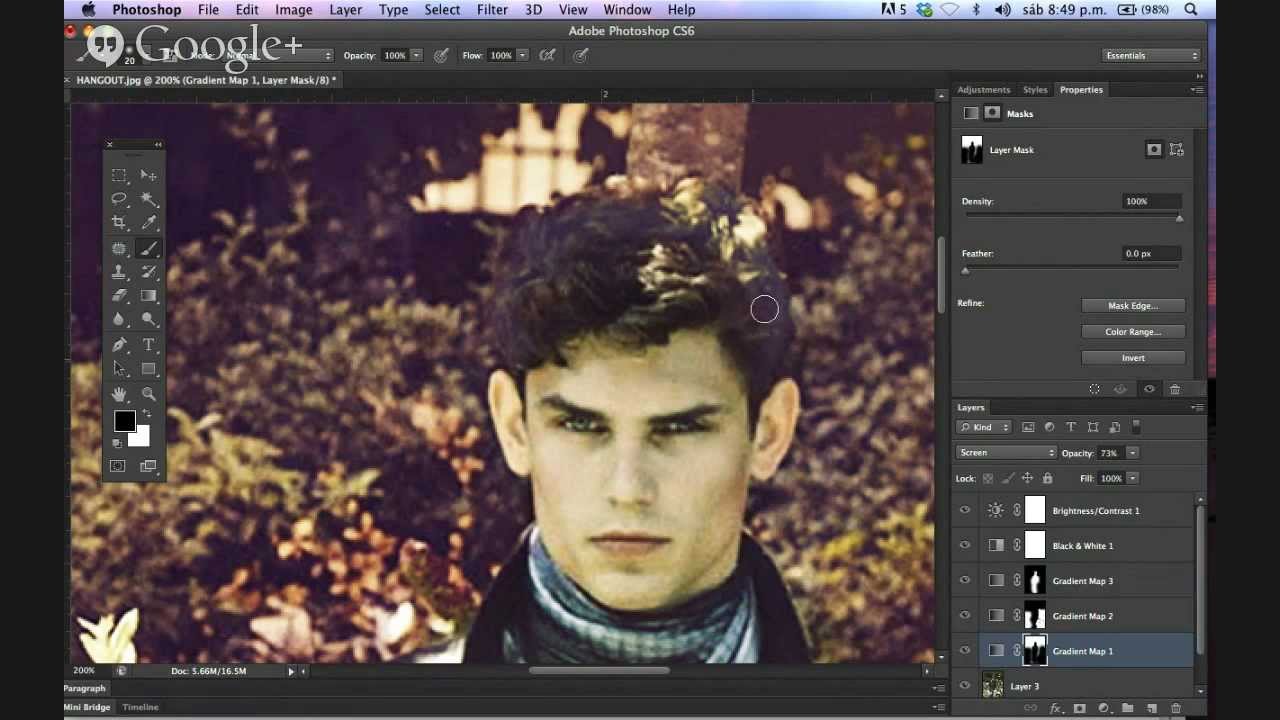Delete mask using Properties panel trash
Viewport: 1280px width, 720px height.
click(x=1175, y=389)
